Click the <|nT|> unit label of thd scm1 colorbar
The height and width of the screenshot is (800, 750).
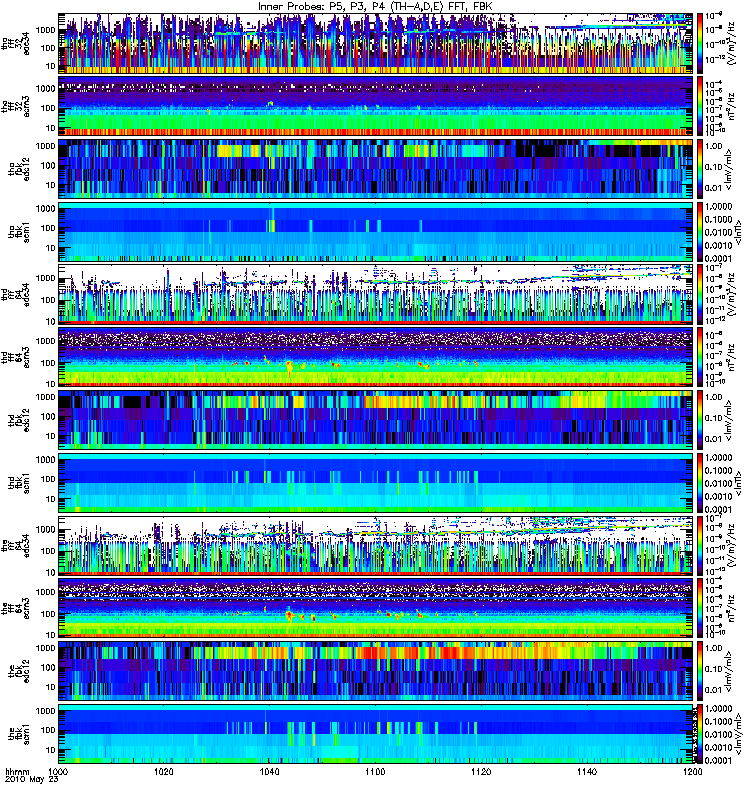click(x=737, y=483)
